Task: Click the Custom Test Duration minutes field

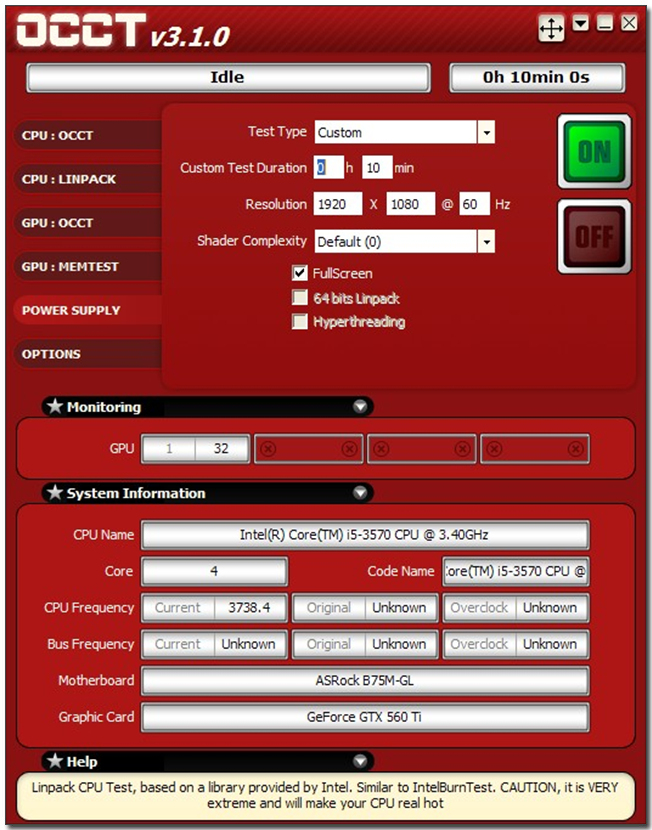Action: click(377, 168)
